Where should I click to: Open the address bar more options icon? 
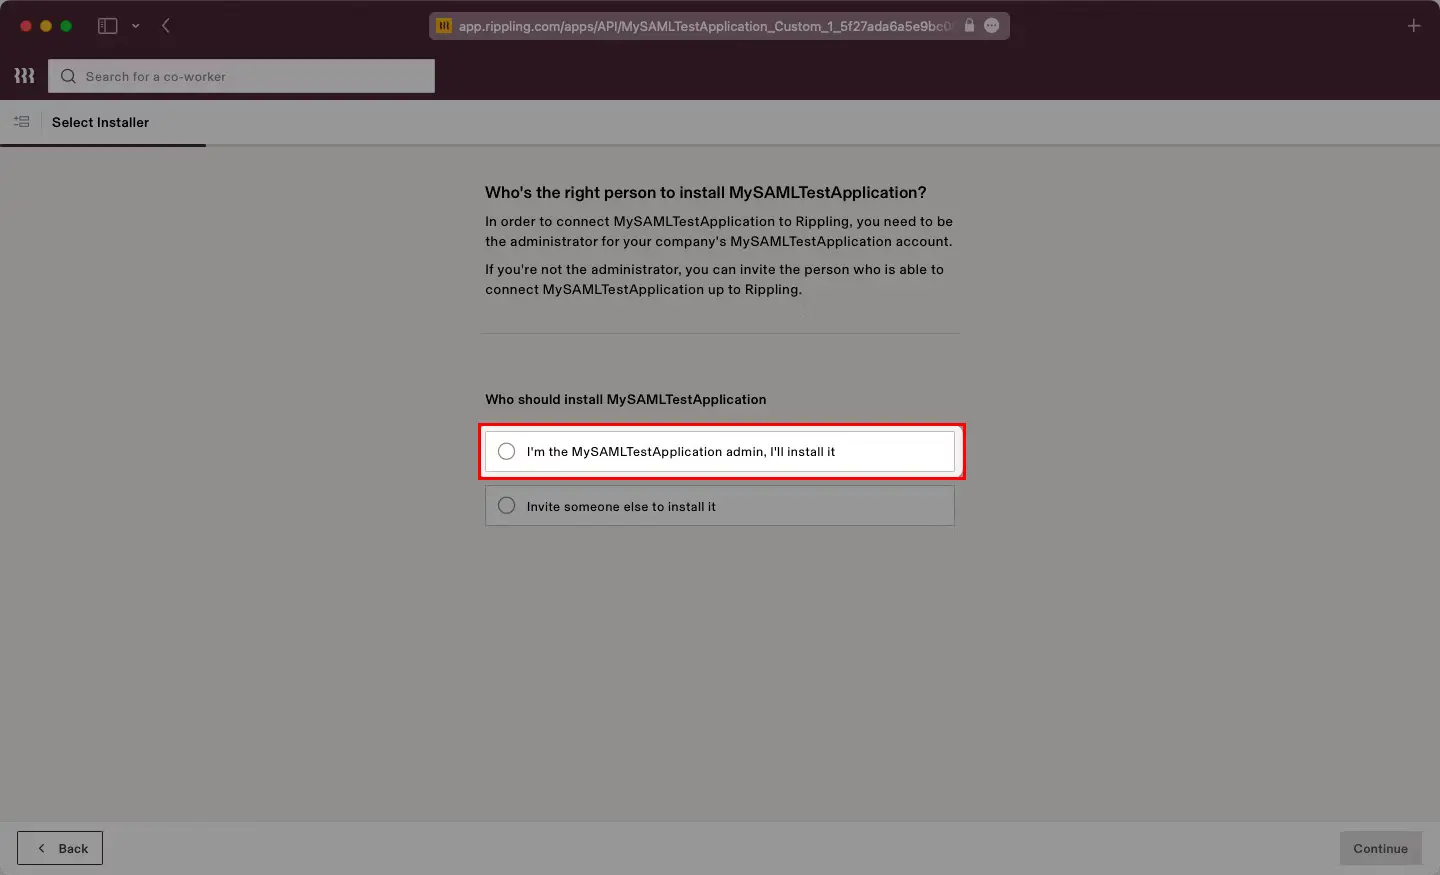pyautogui.click(x=991, y=26)
